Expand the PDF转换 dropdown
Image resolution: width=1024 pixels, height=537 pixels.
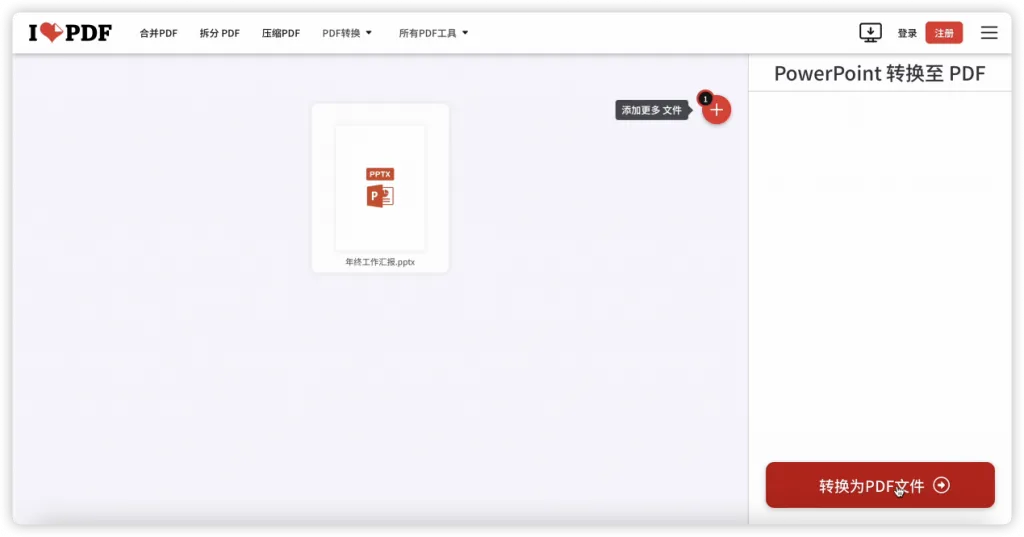click(347, 33)
